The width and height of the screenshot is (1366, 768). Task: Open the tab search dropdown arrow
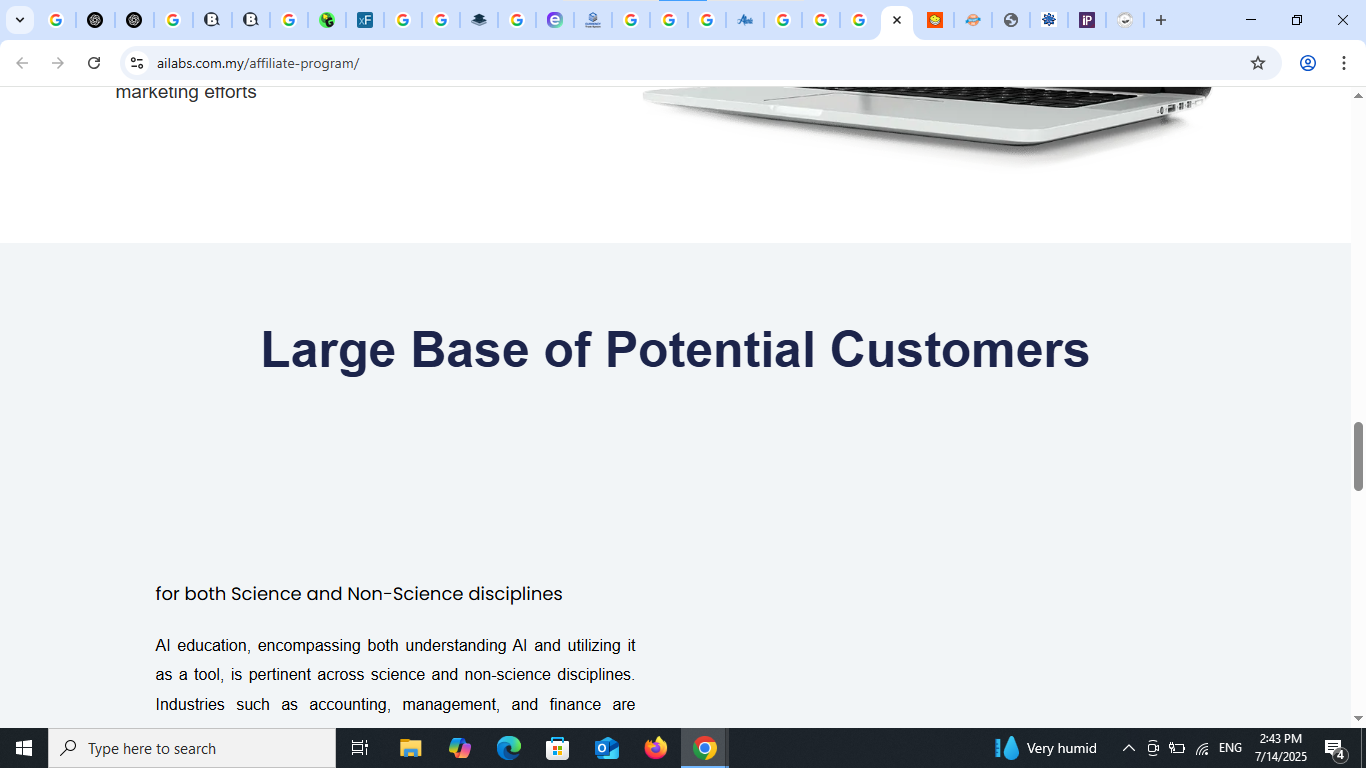19,20
